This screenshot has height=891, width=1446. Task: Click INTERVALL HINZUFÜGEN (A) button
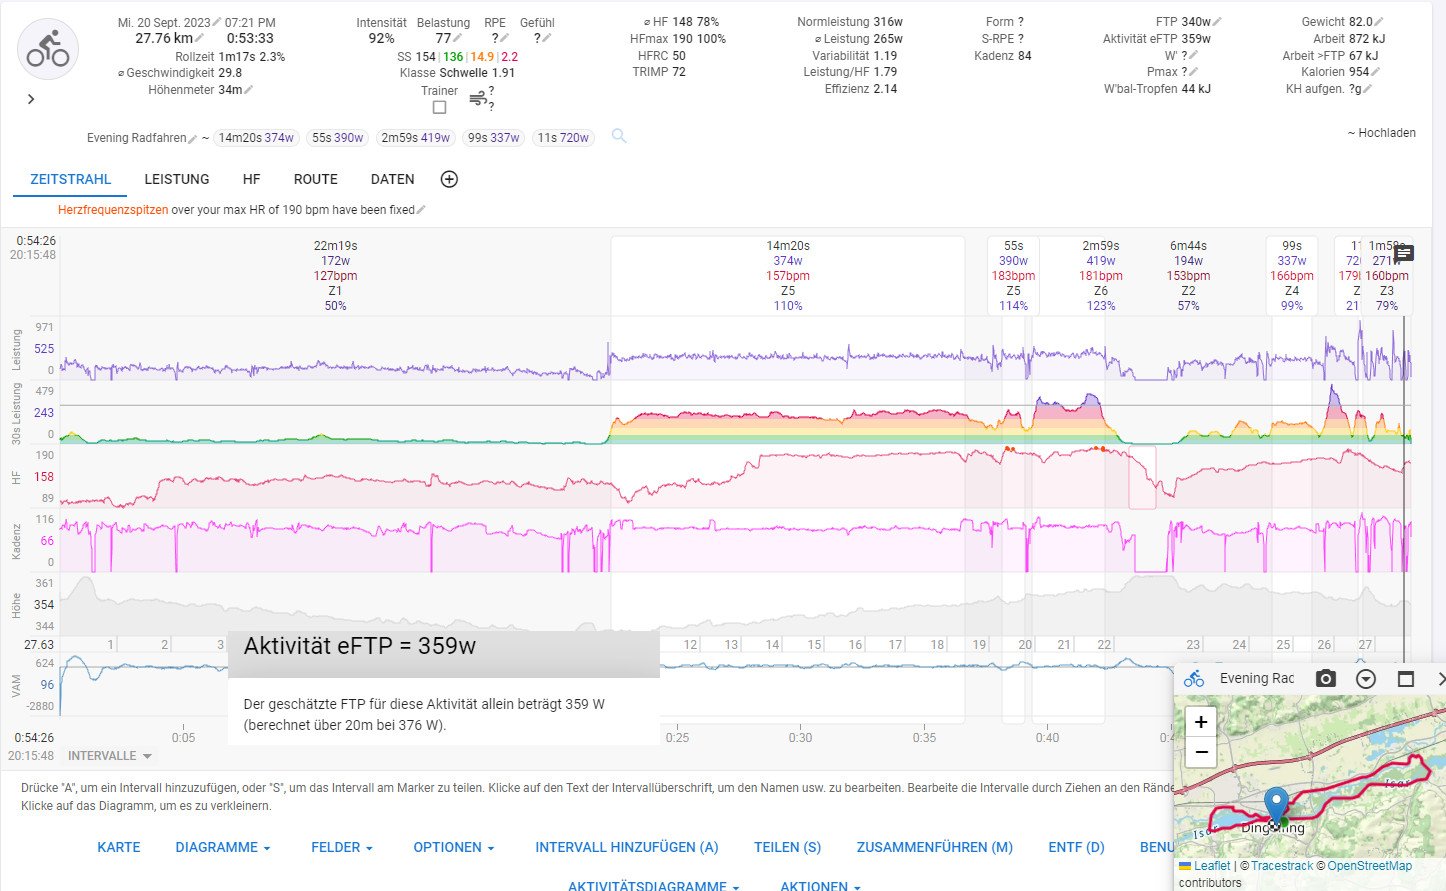click(626, 847)
